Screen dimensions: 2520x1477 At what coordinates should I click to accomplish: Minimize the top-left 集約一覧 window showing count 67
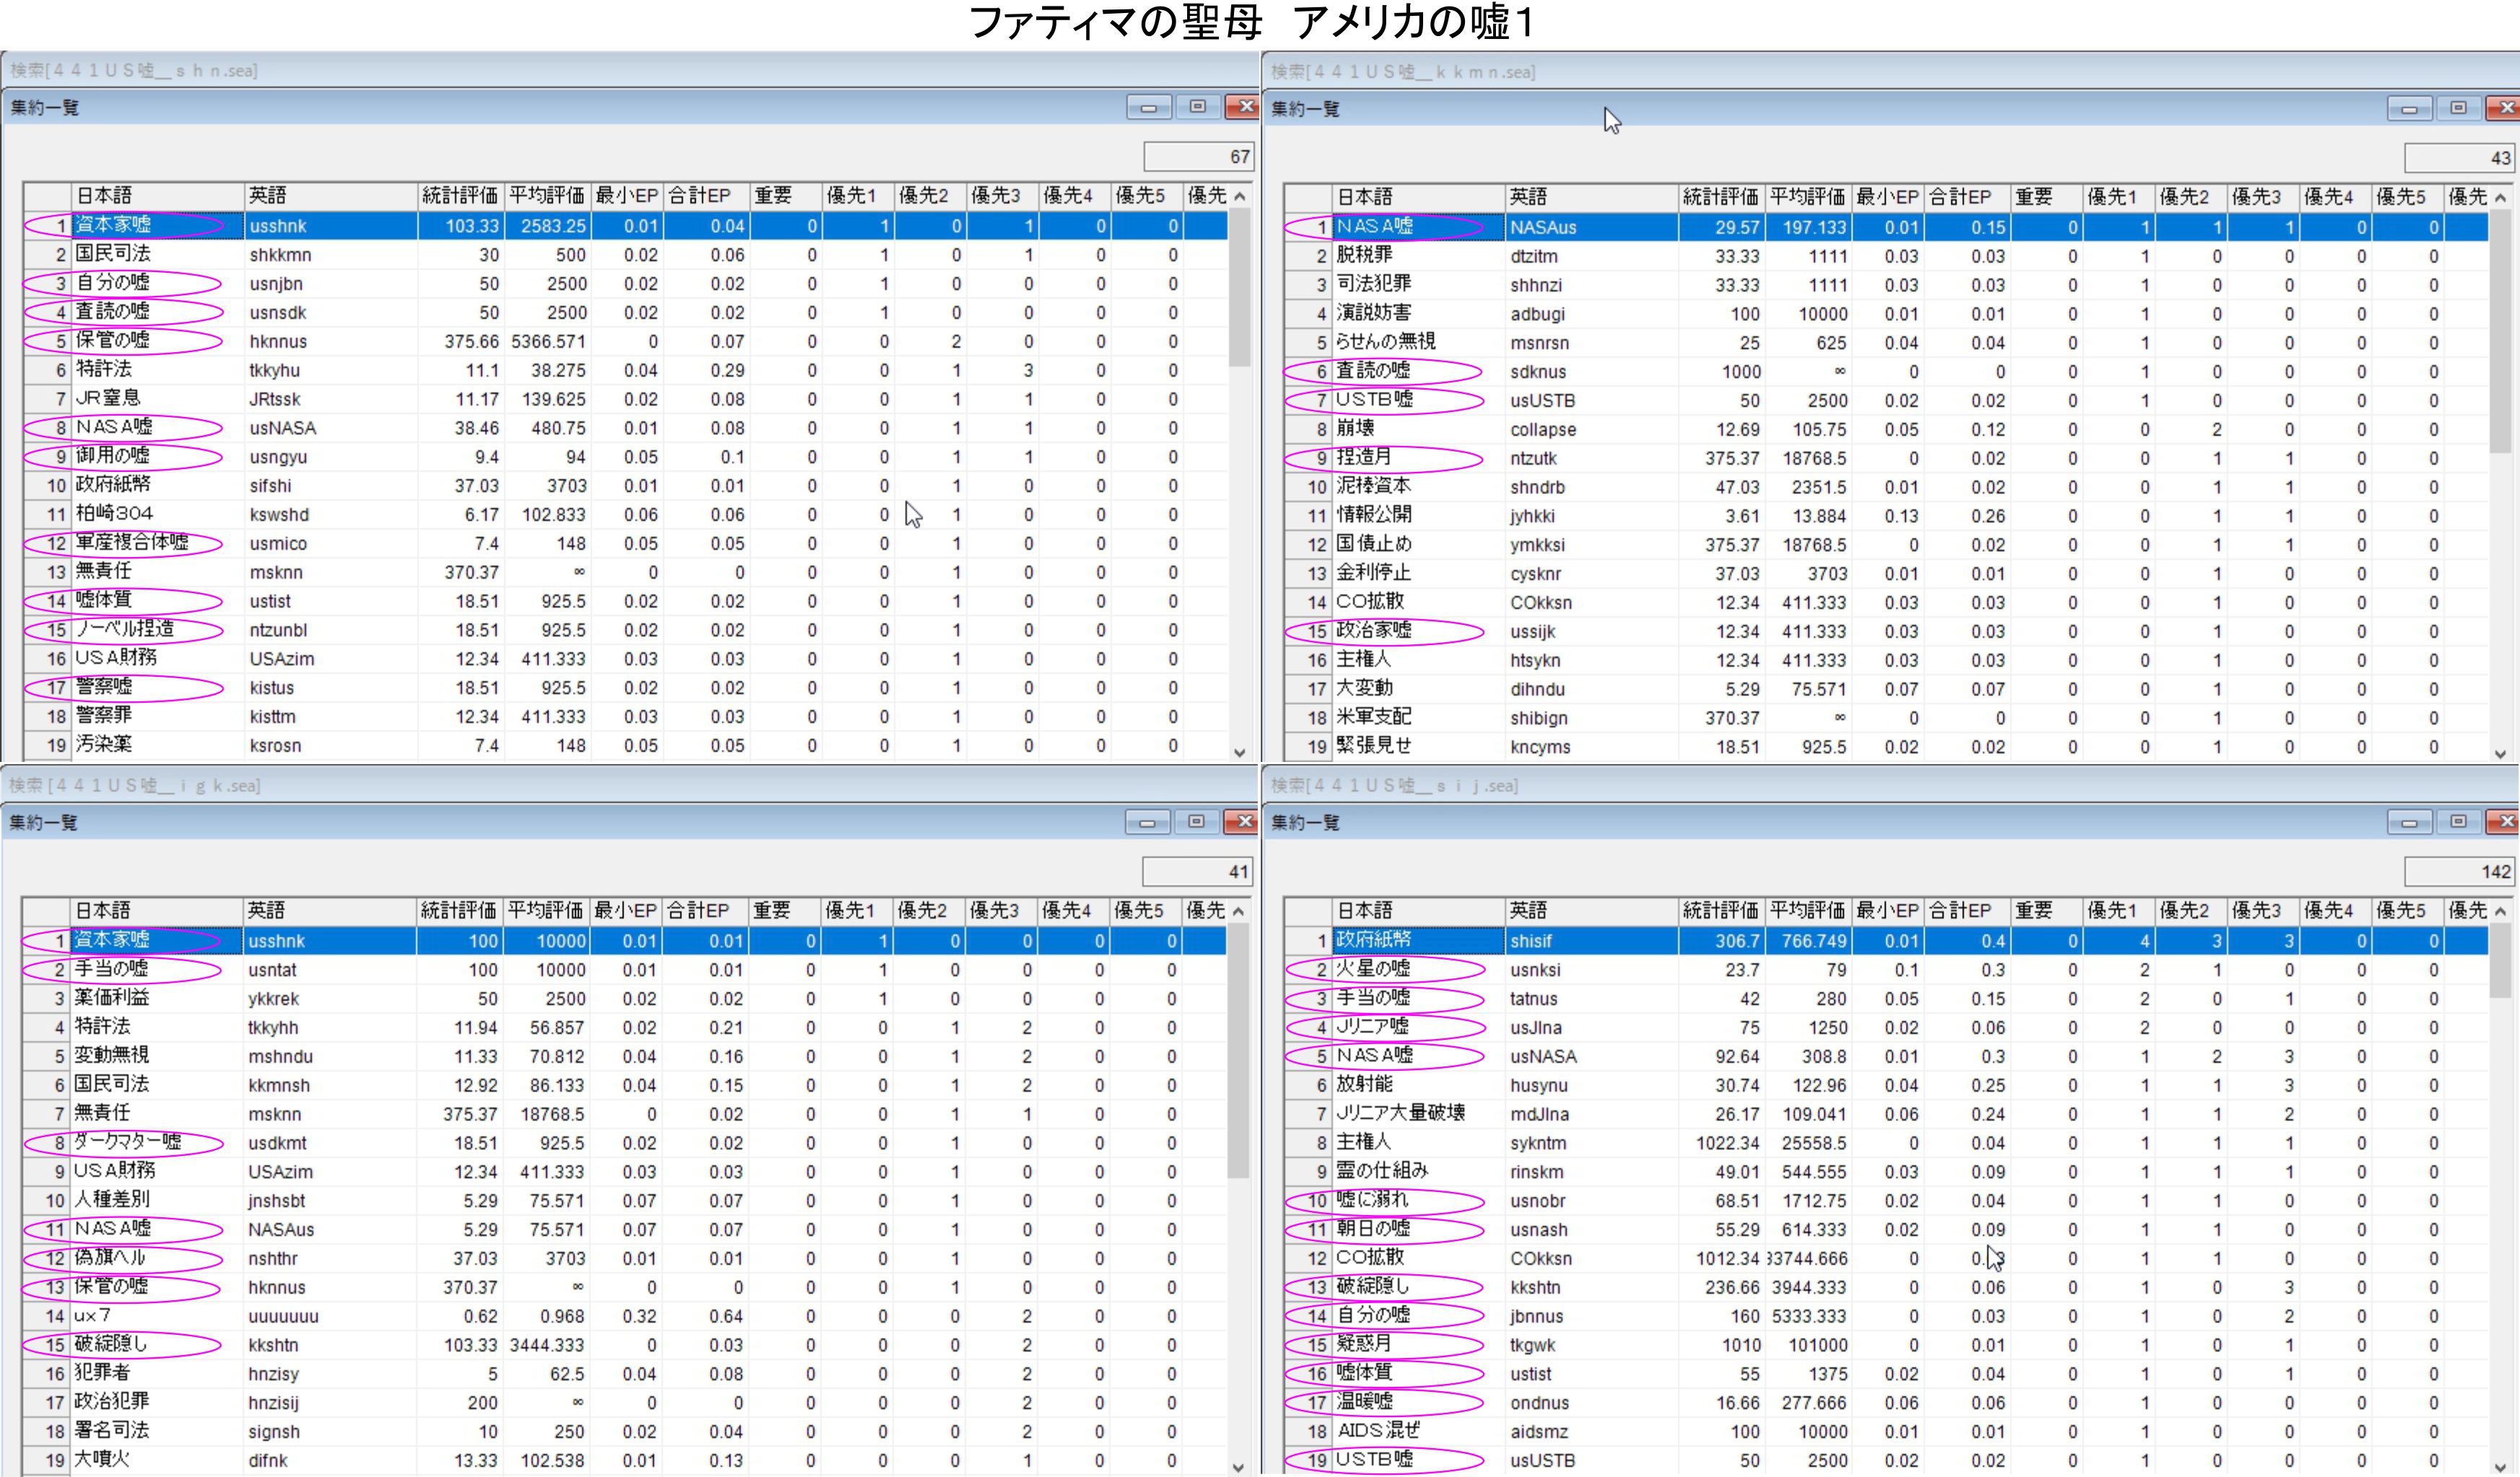1148,107
